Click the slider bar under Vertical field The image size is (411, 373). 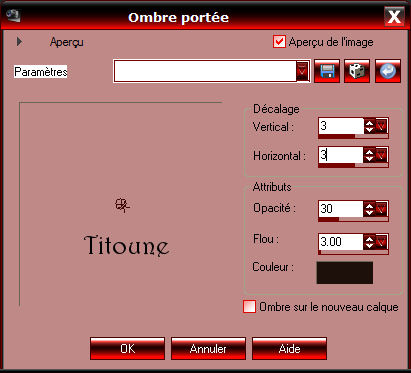tap(353, 136)
